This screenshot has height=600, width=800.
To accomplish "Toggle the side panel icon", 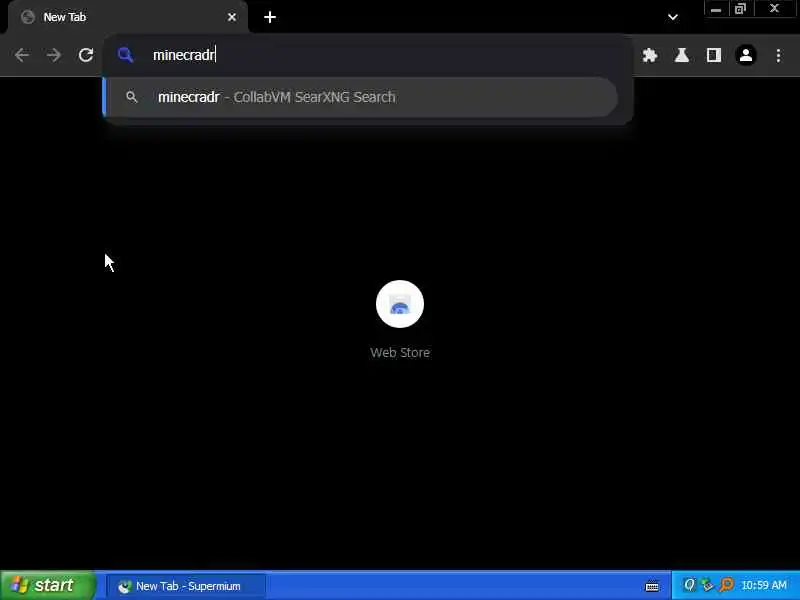I will 714,55.
